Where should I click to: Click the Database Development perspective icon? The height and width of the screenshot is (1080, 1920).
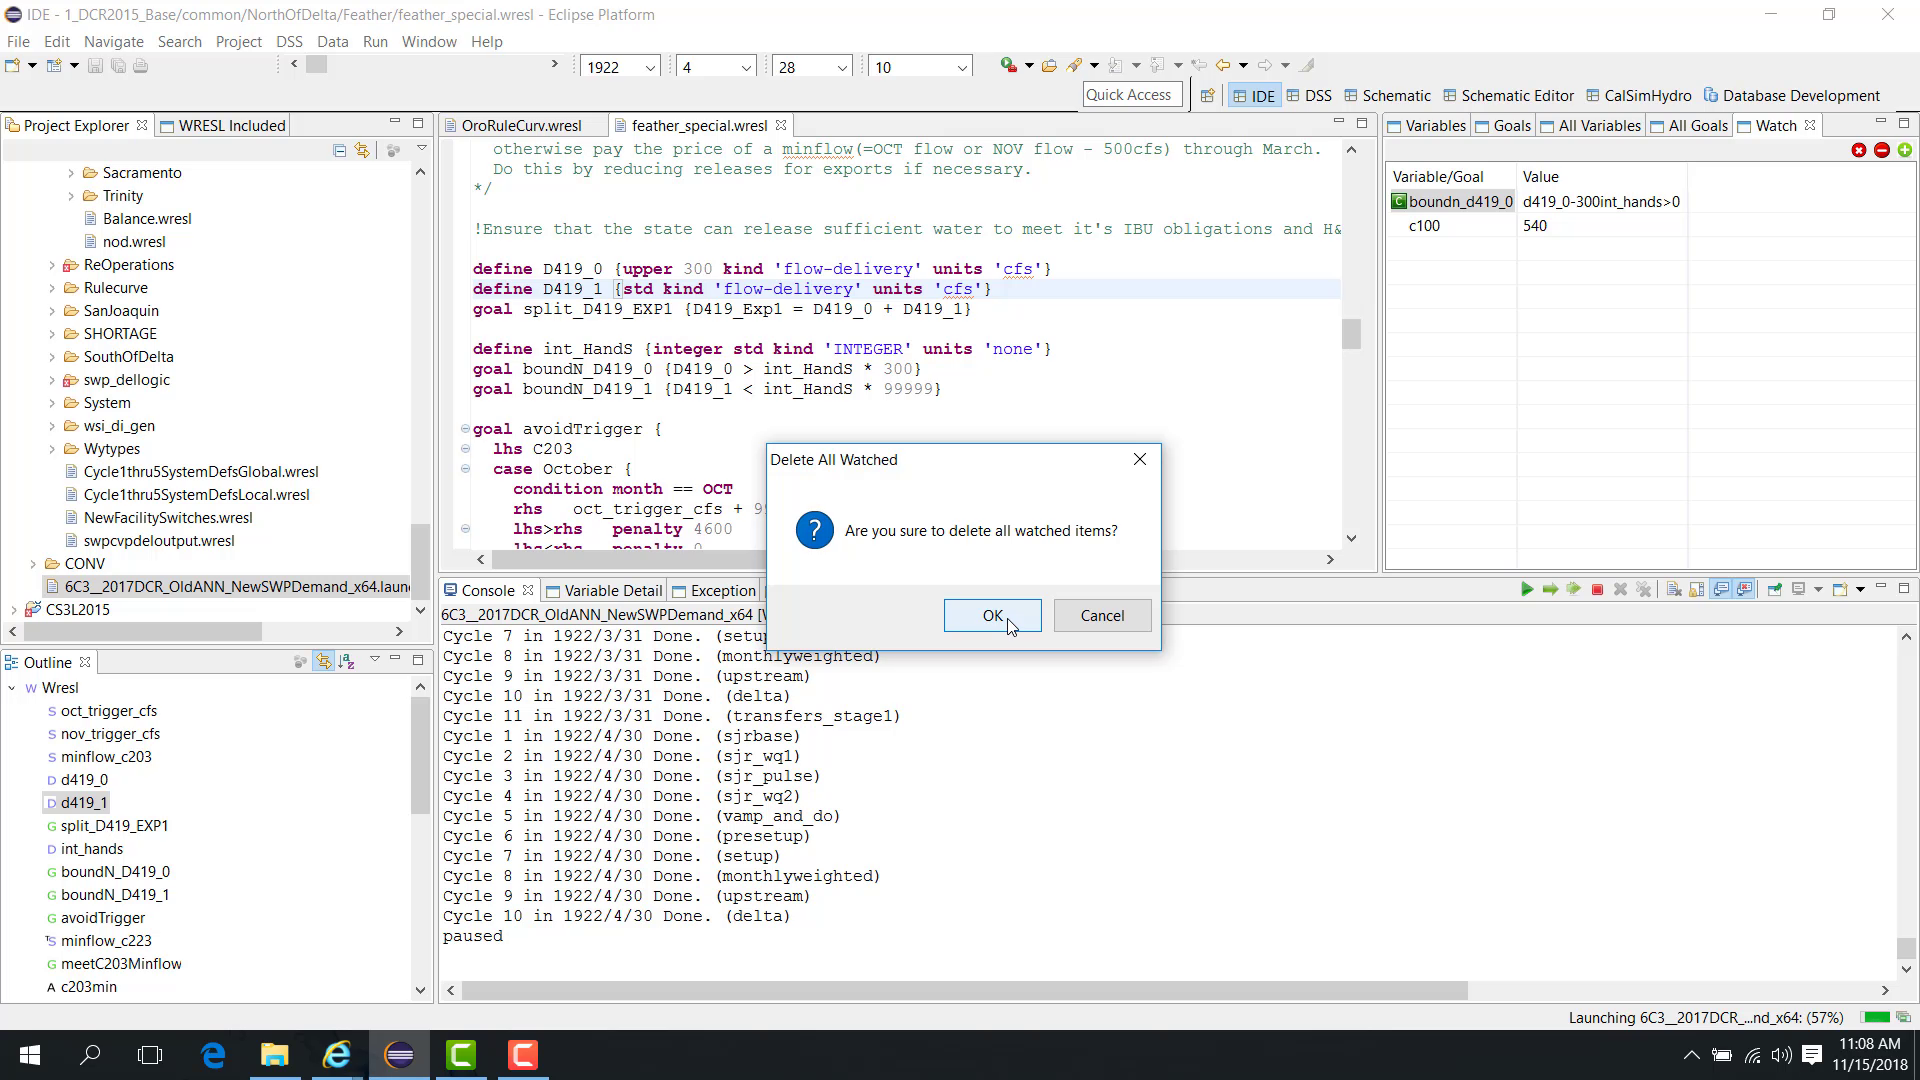1711,95
